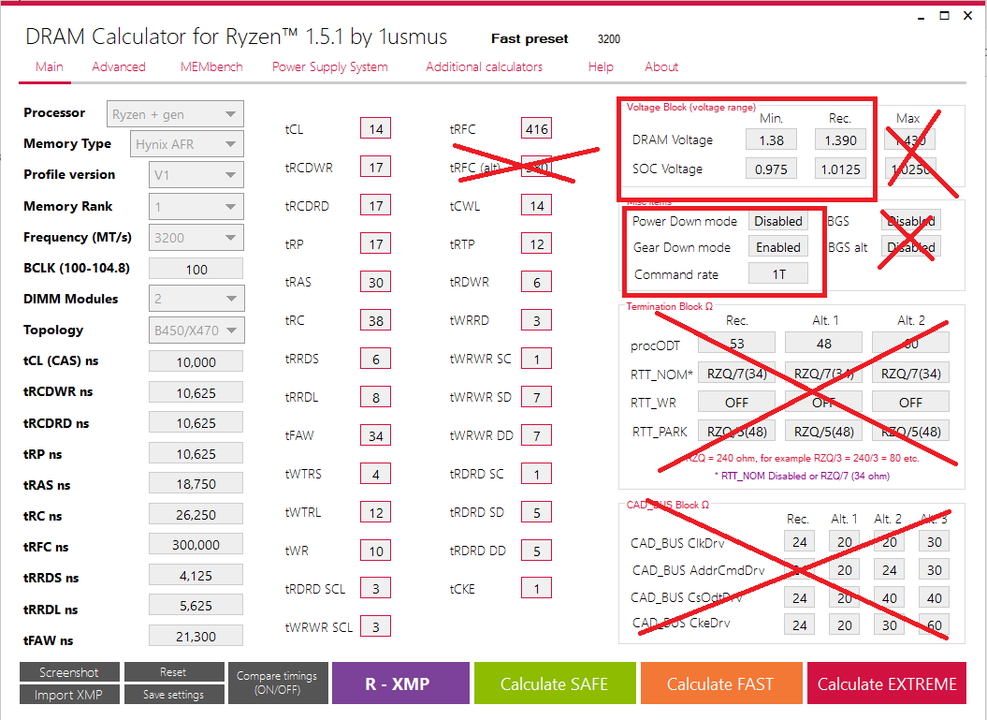
Task: Click Calculate SAFE
Action: click(x=555, y=683)
